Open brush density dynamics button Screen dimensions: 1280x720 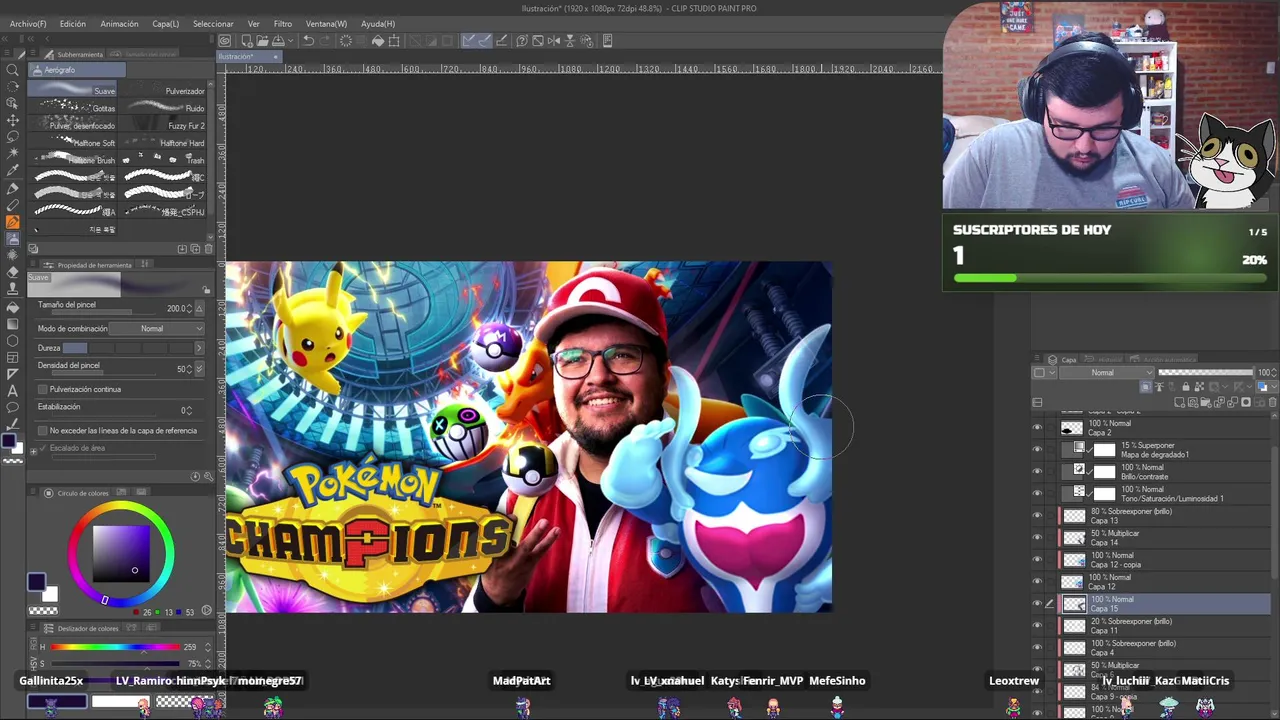tap(199, 369)
